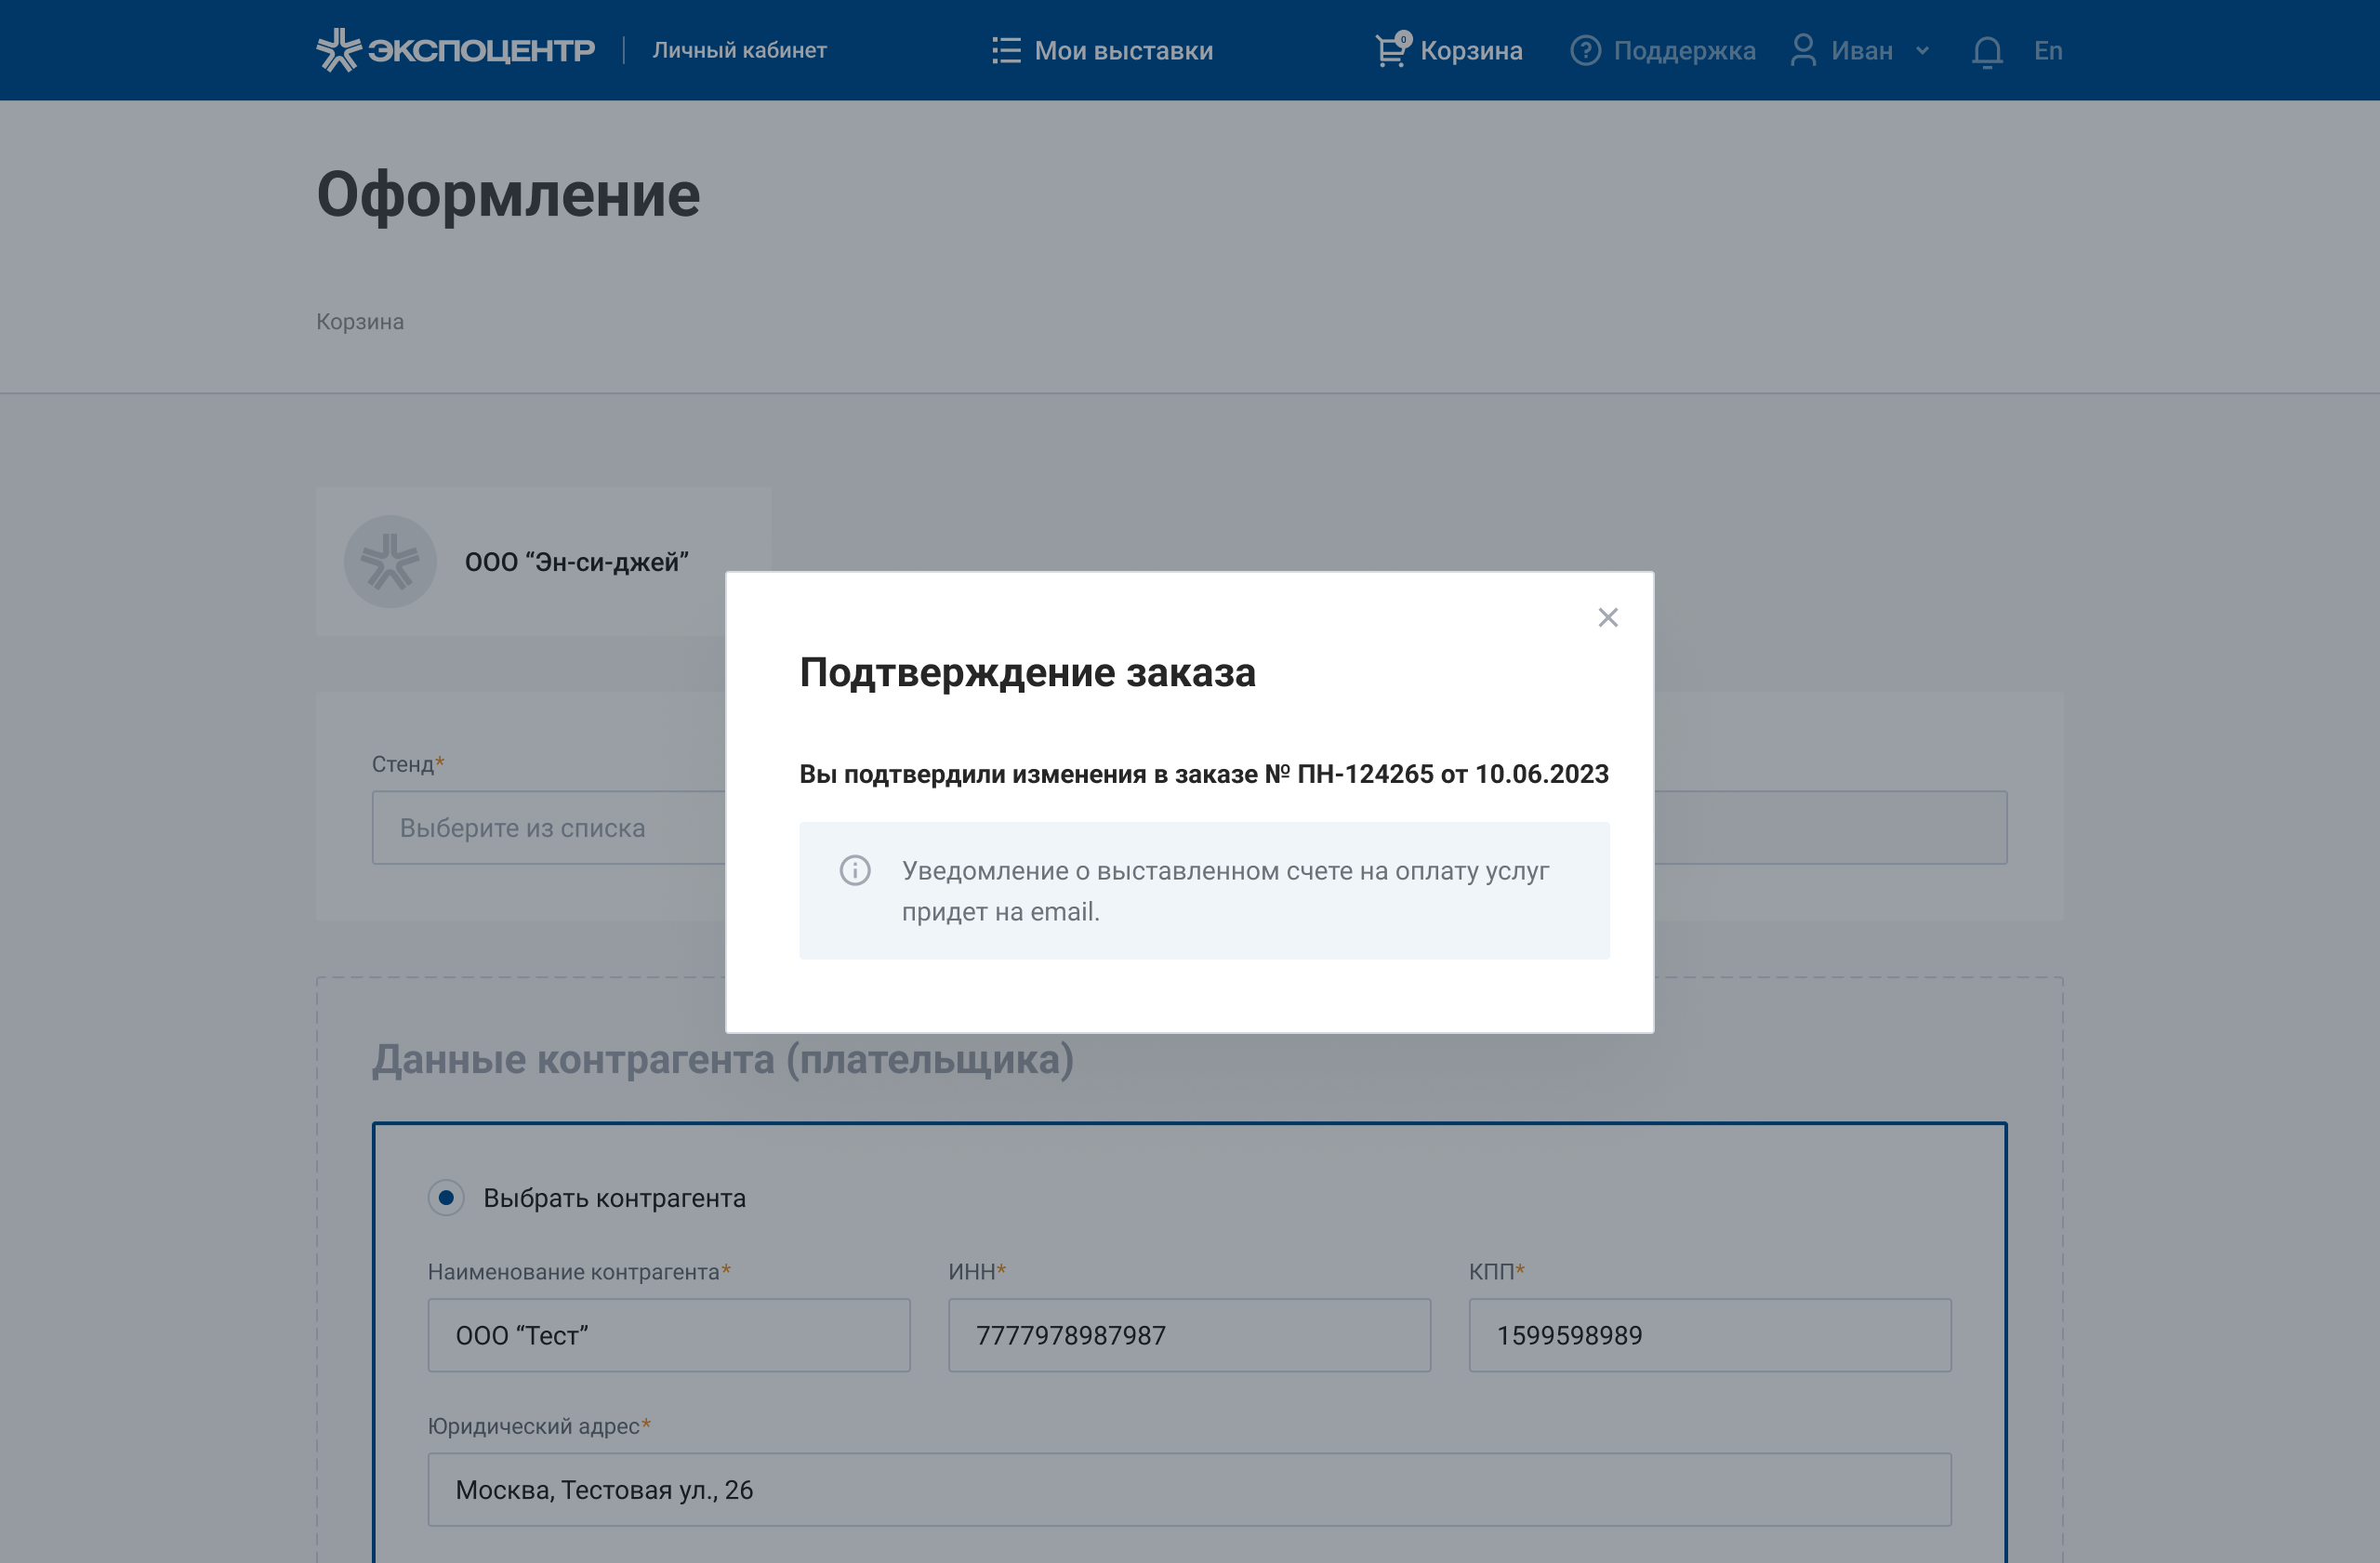Image resolution: width=2380 pixels, height=1563 pixels.
Task: Open the notifications bell
Action: click(x=1987, y=51)
